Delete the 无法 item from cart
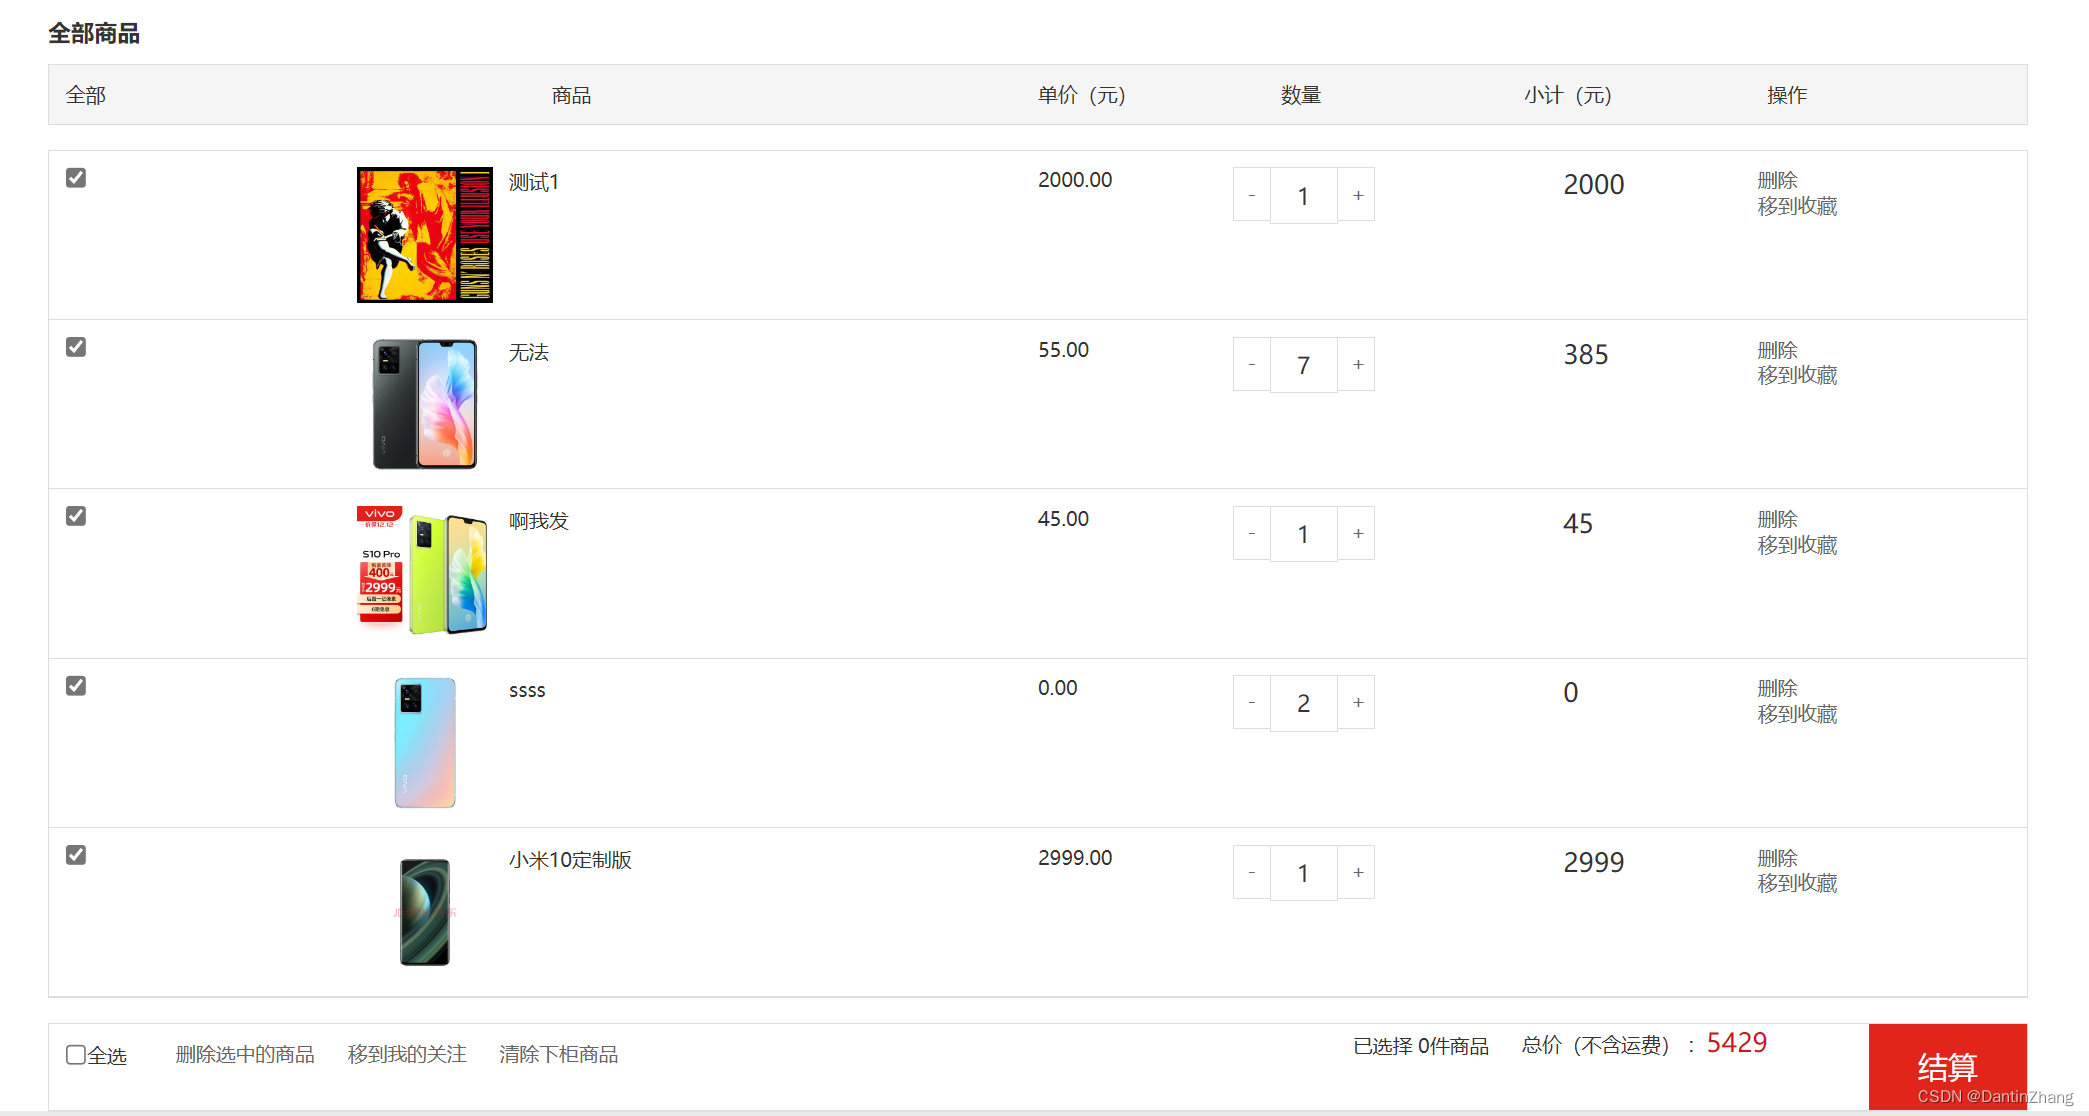The image size is (2089, 1116). point(1777,350)
